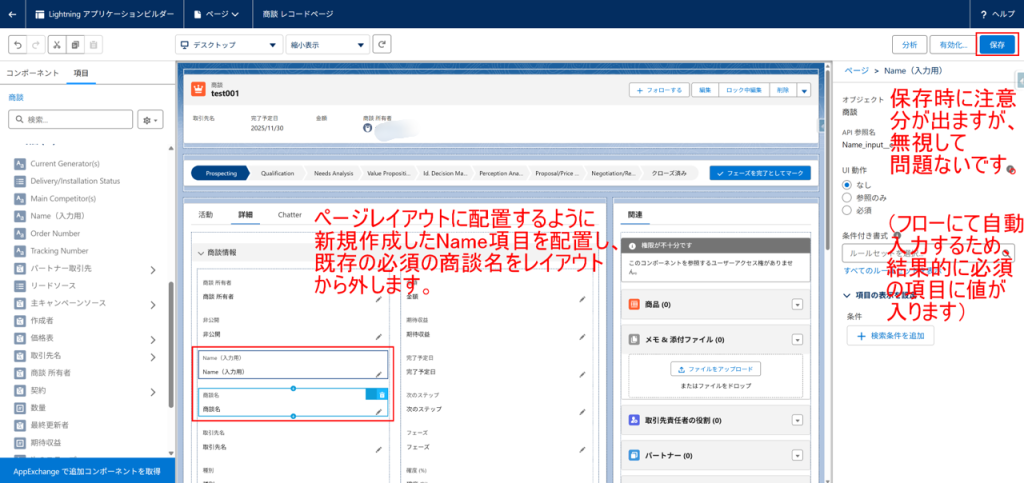Click the 数量 number field icon

pyautogui.click(x=20, y=408)
